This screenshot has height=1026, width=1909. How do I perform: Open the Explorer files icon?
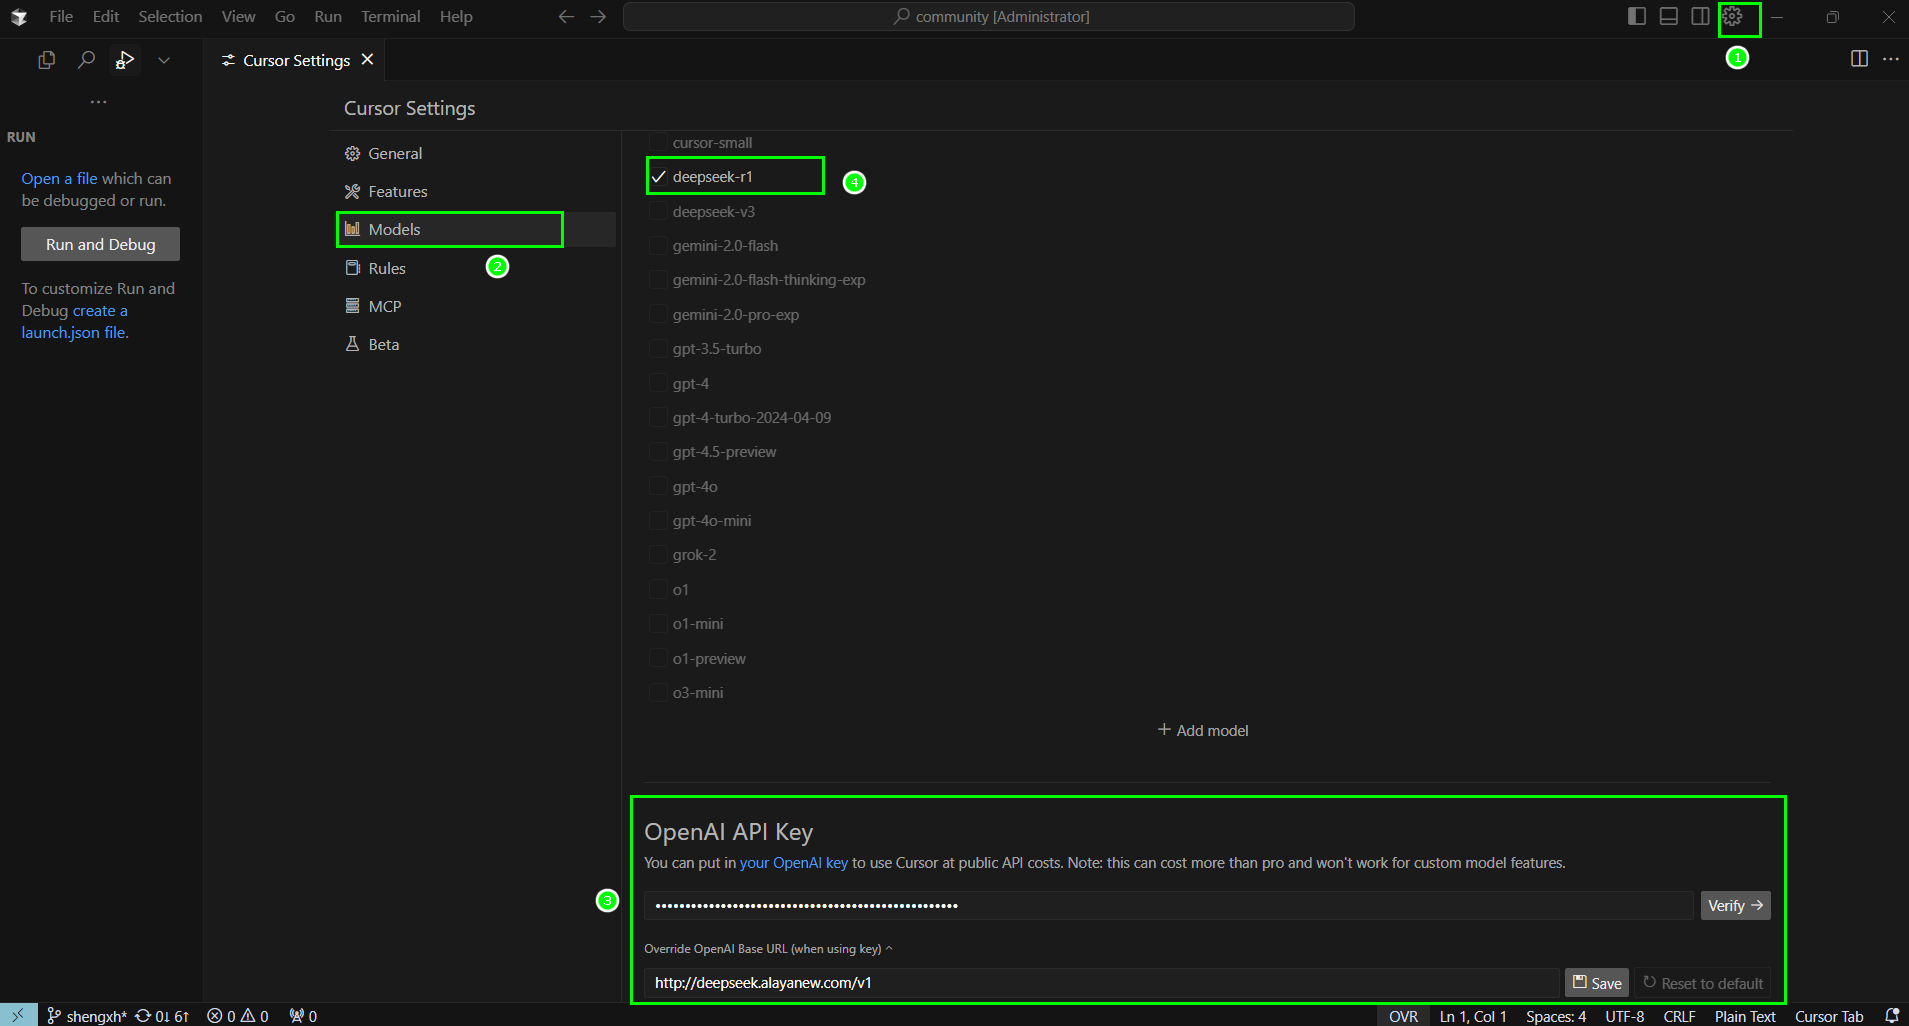(x=46, y=60)
